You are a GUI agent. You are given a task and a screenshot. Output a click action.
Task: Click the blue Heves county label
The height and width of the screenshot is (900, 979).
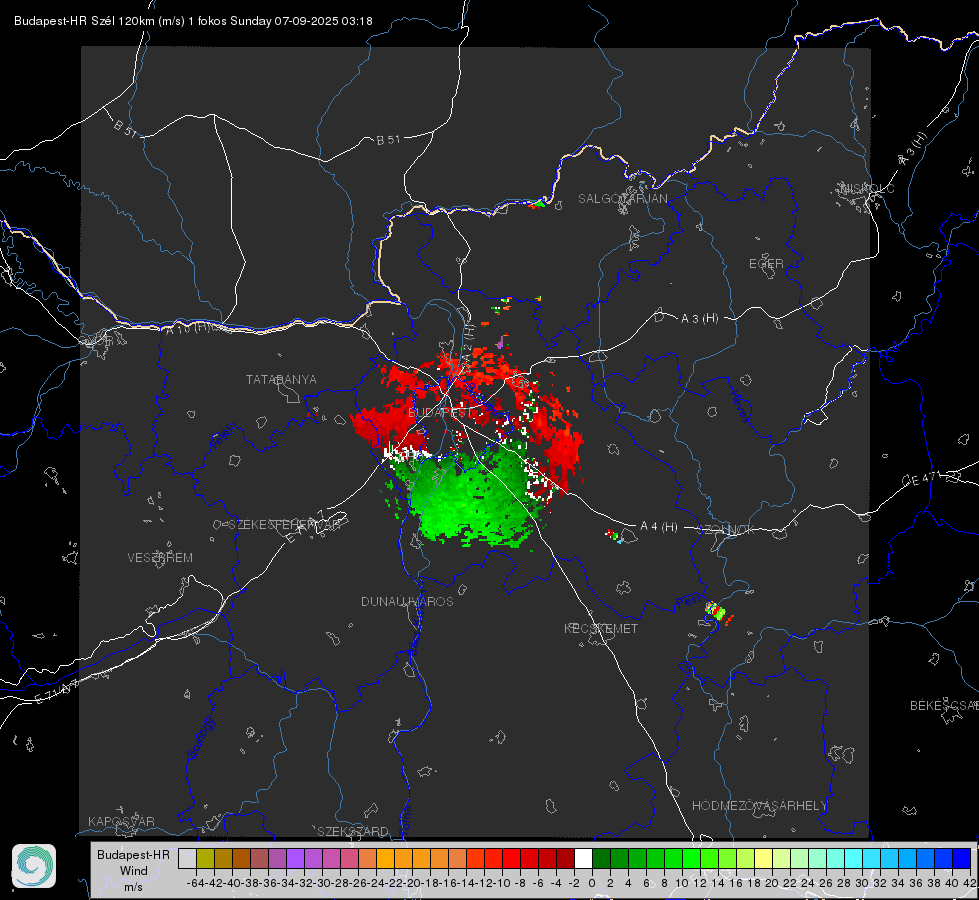pyautogui.click(x=739, y=407)
